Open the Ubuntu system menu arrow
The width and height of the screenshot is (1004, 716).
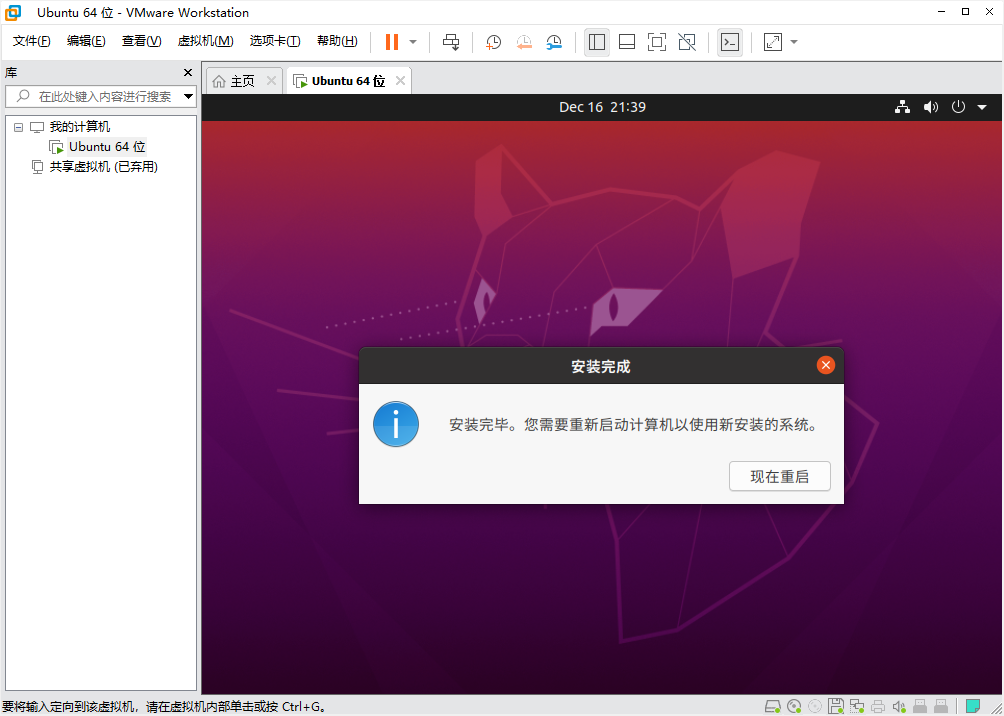click(982, 108)
